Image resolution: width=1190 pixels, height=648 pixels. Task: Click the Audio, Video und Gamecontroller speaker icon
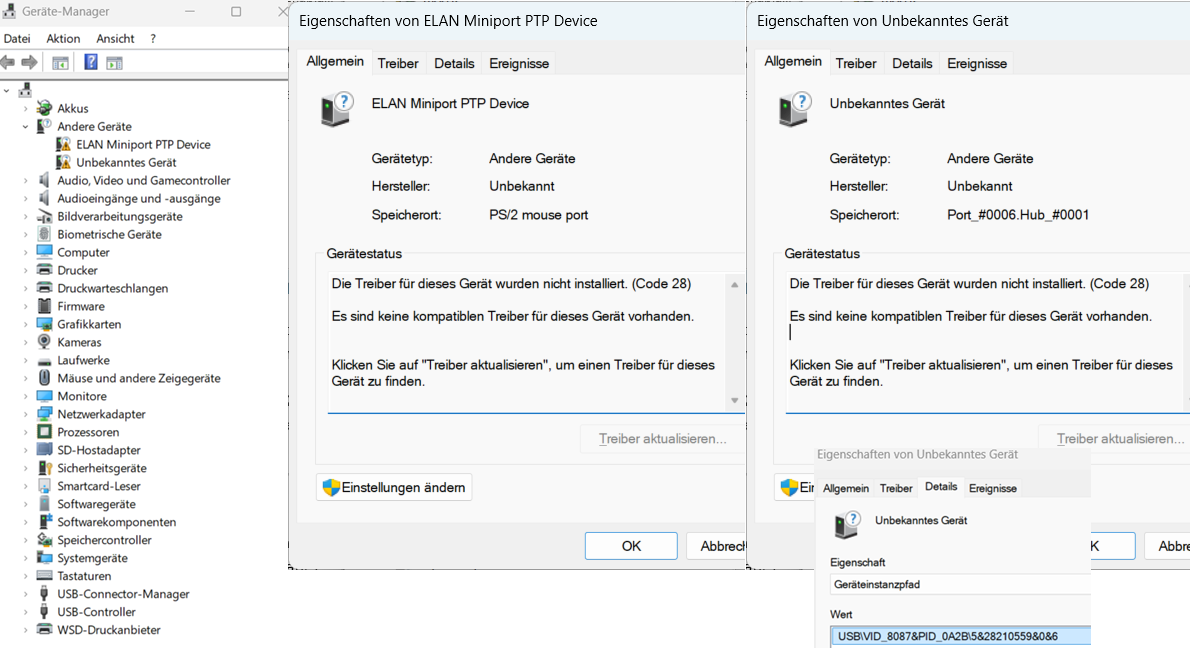[x=45, y=180]
